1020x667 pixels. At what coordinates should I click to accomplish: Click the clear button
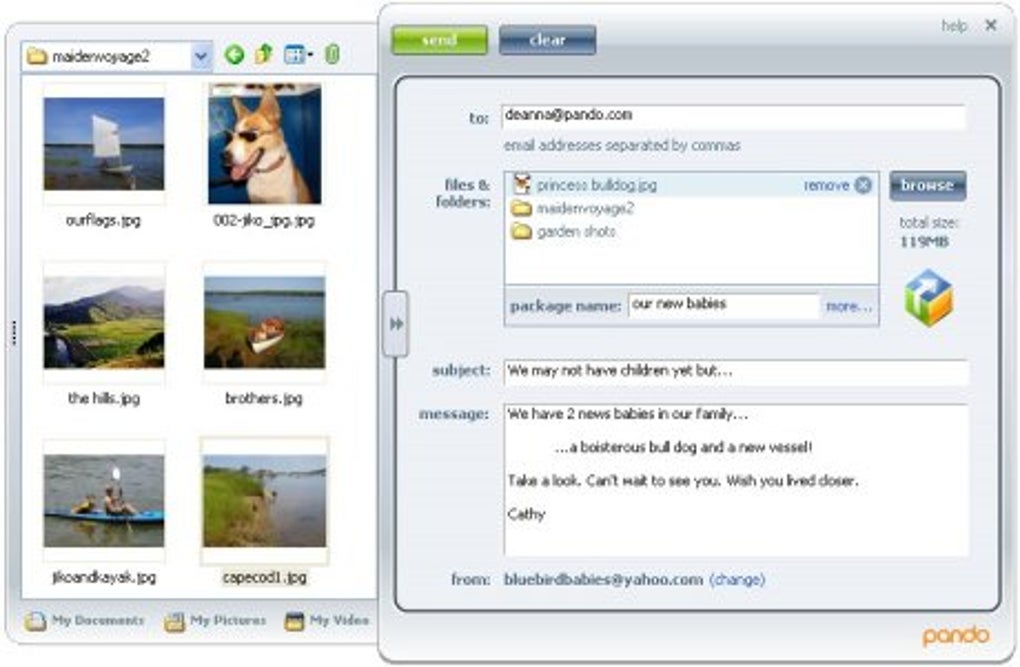pyautogui.click(x=547, y=40)
